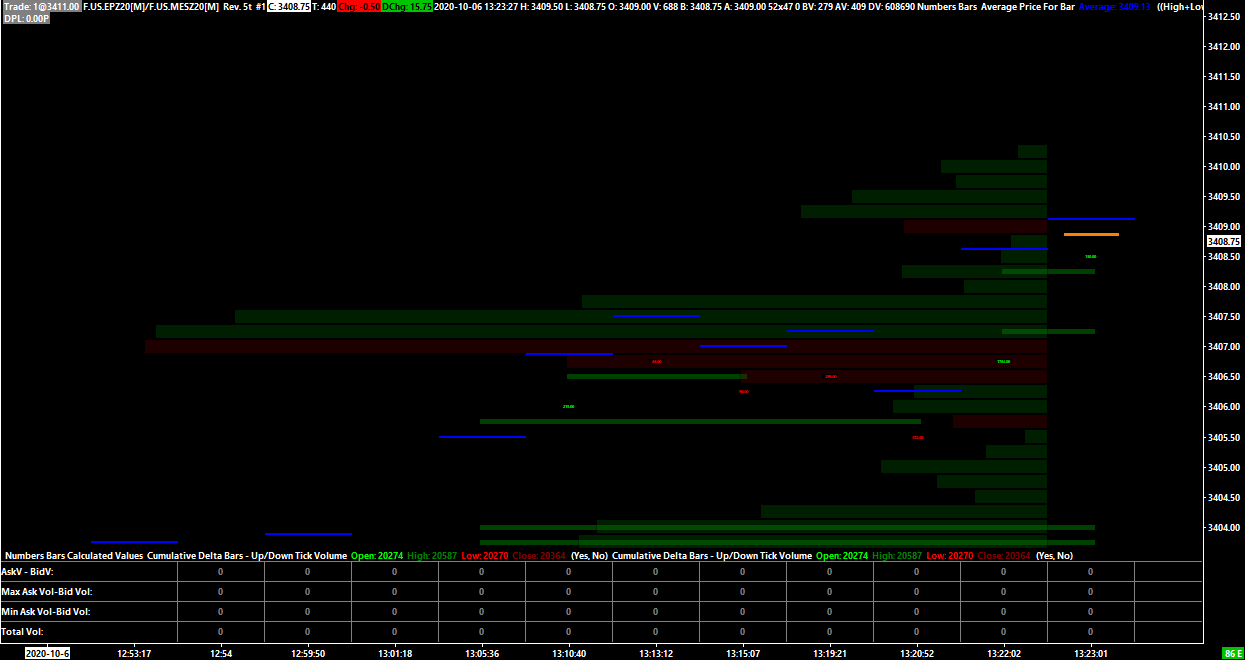This screenshot has width=1245, height=660.
Task: Click the Average Price For Bar study label
Action: [1028, 6]
